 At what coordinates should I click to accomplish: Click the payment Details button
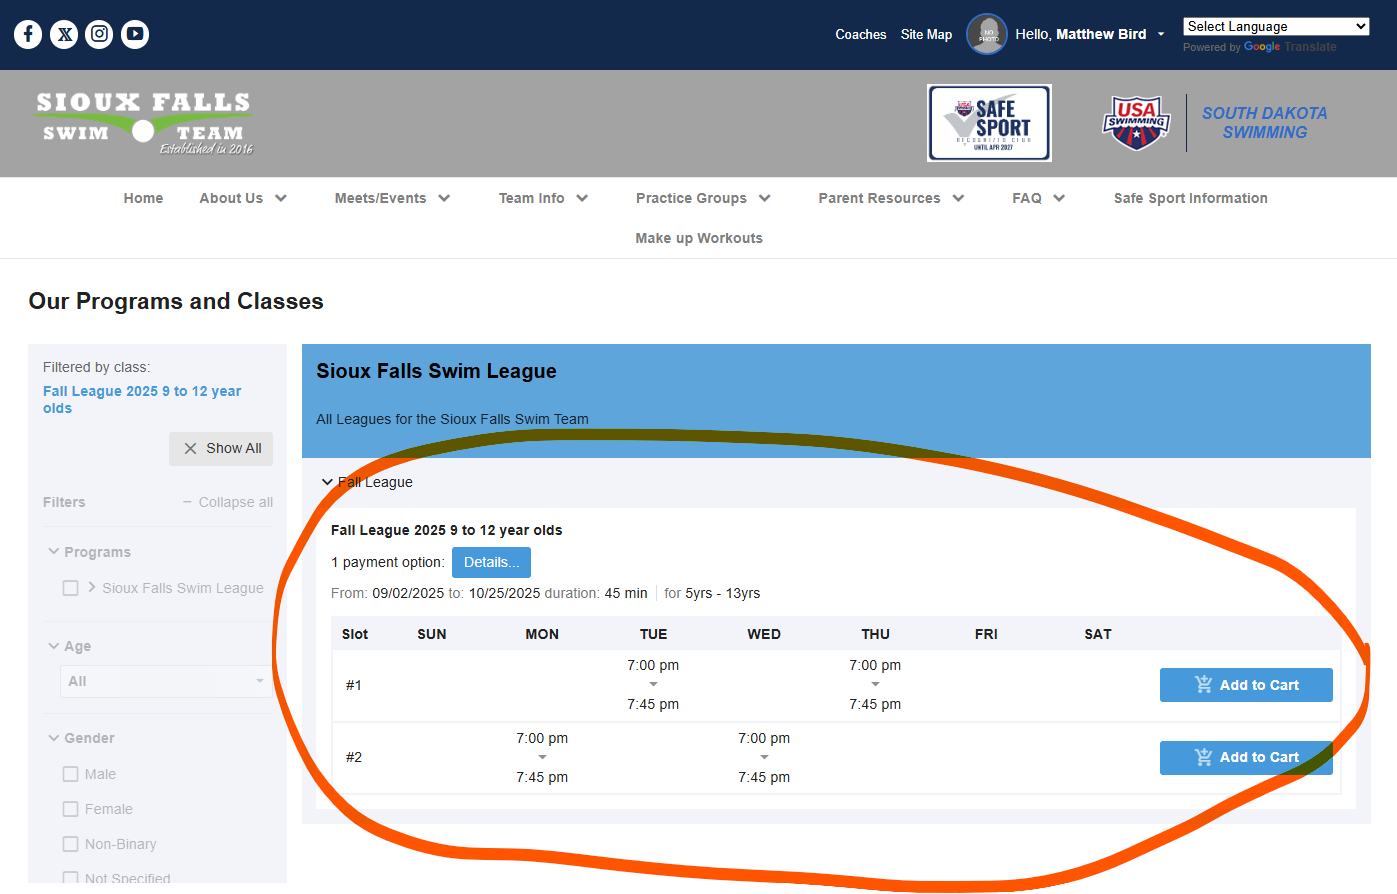(491, 562)
